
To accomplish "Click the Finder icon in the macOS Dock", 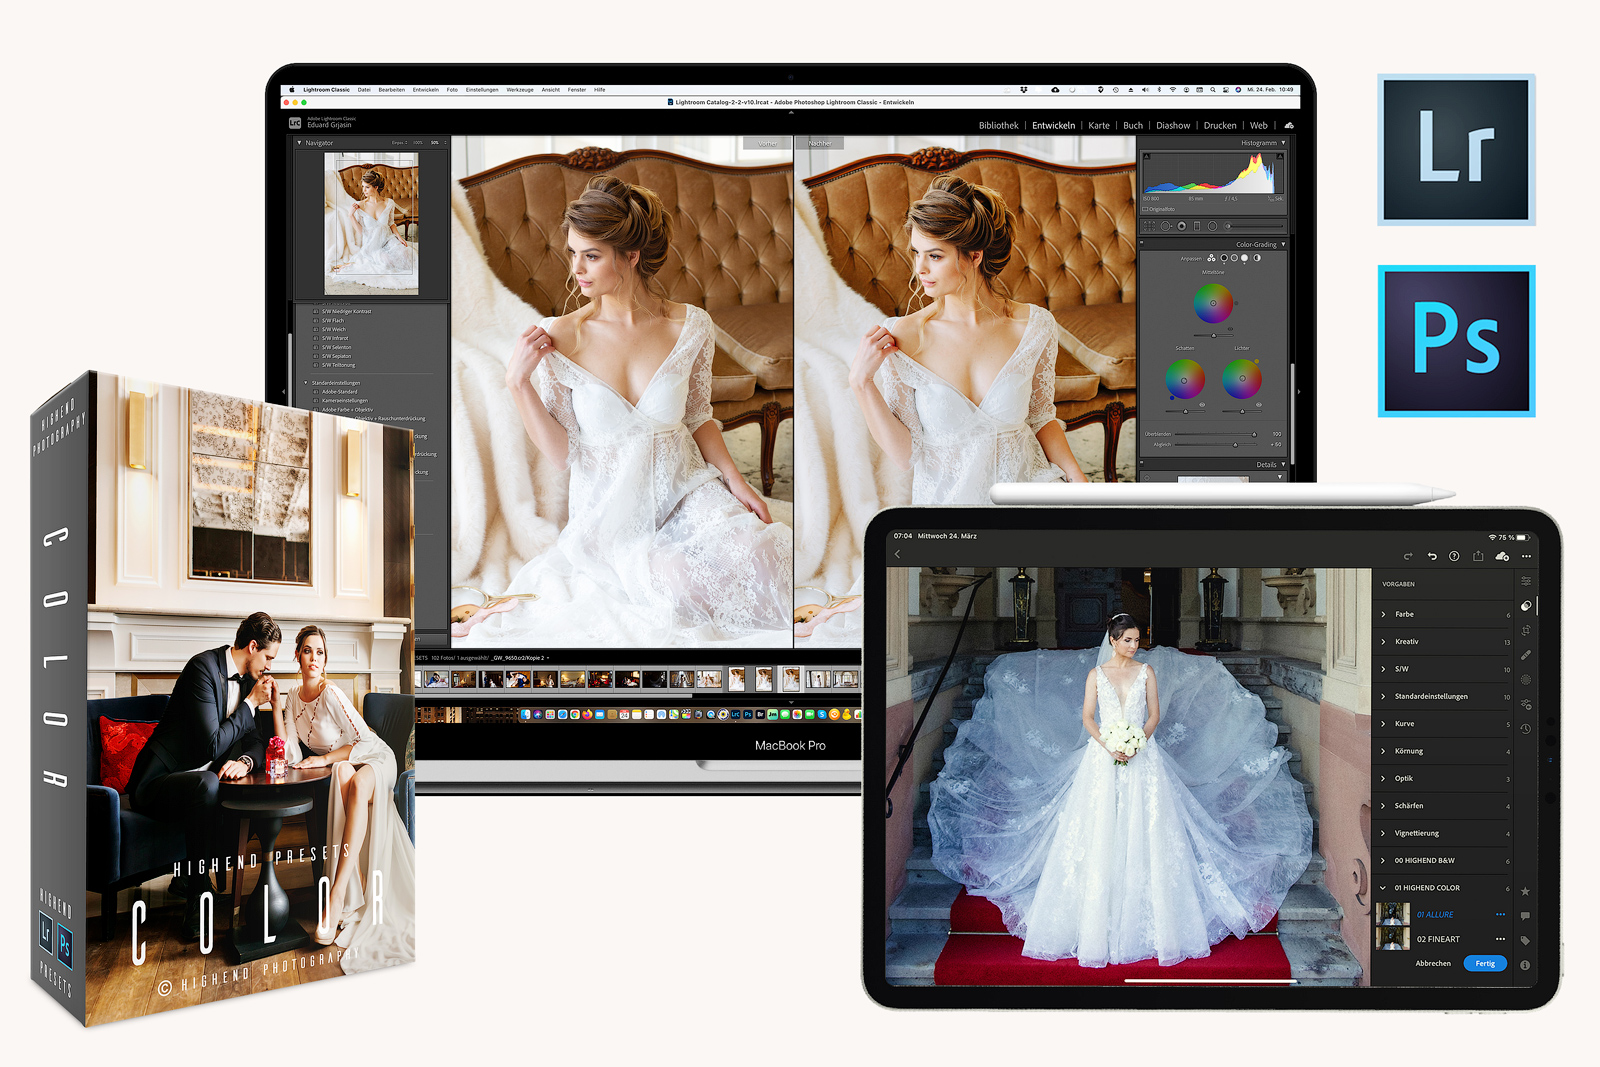I will [525, 714].
